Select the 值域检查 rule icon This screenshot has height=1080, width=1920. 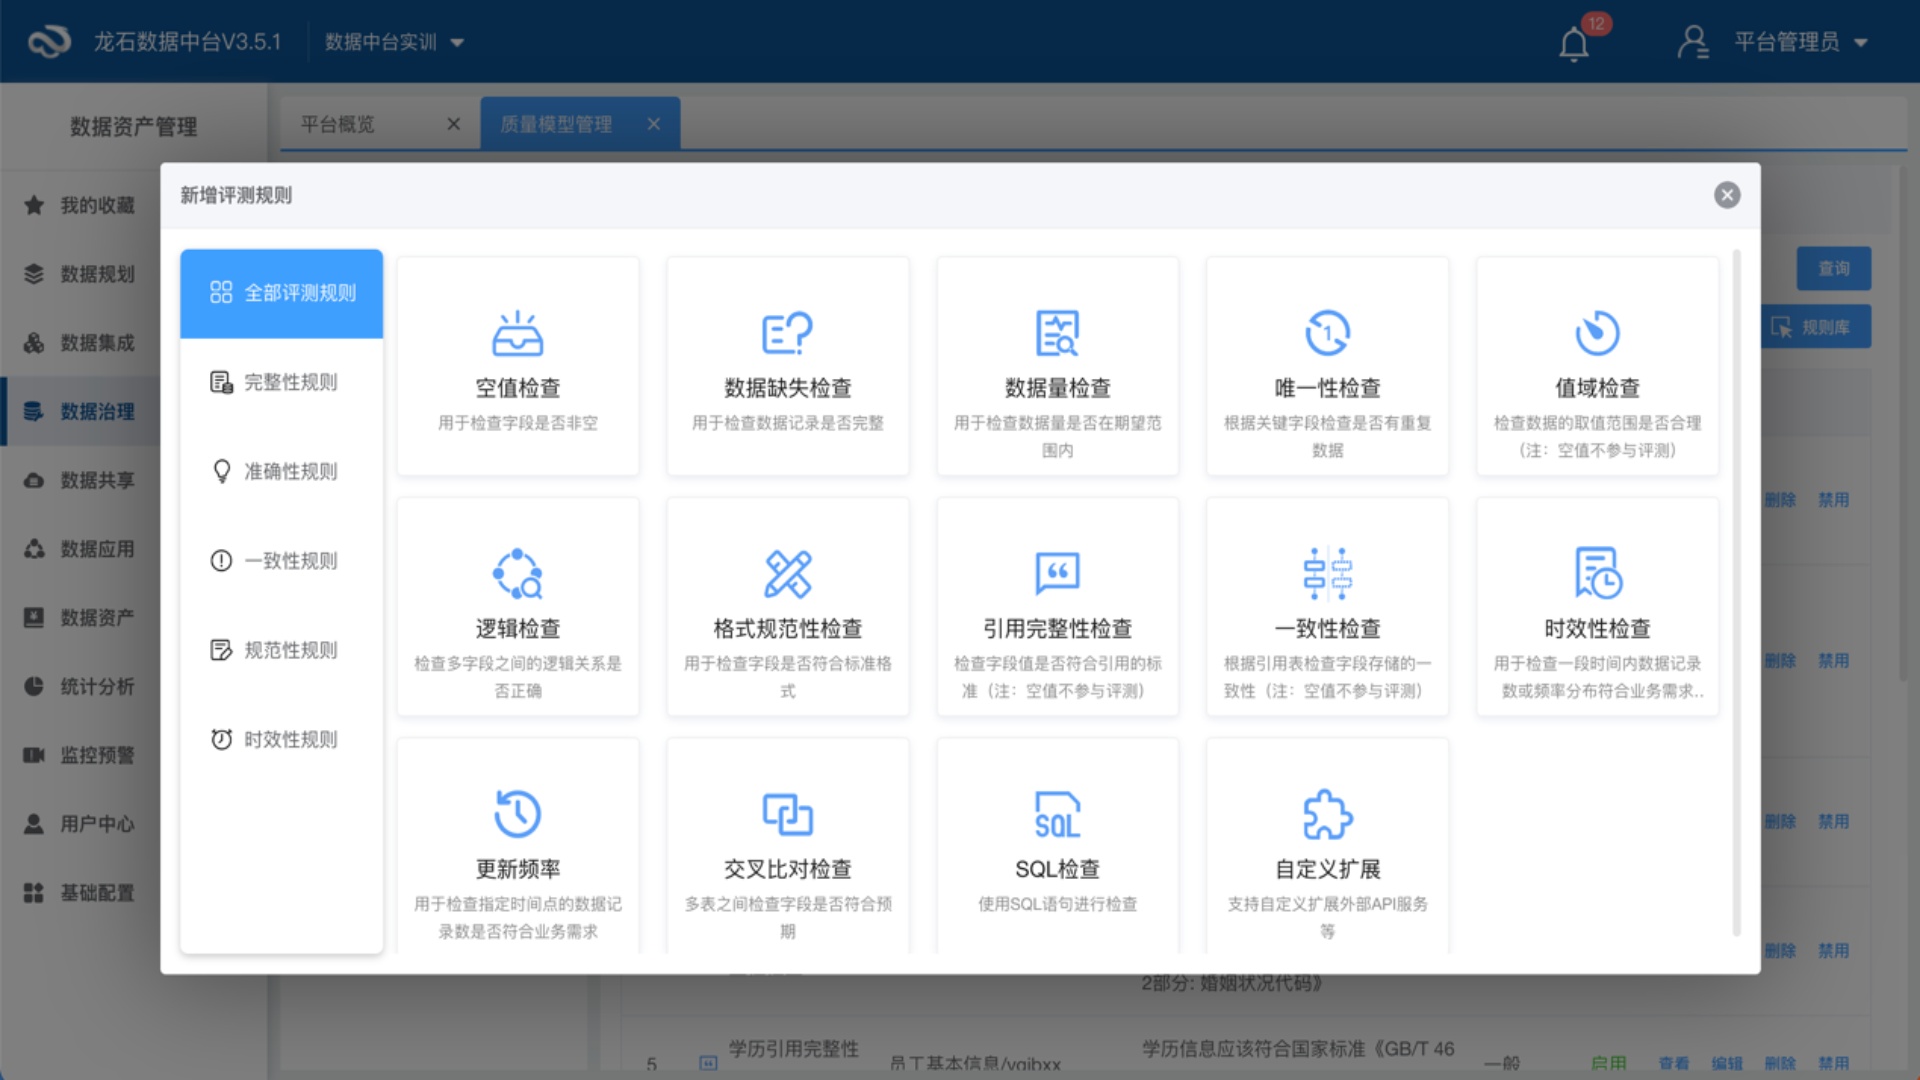pyautogui.click(x=1597, y=333)
